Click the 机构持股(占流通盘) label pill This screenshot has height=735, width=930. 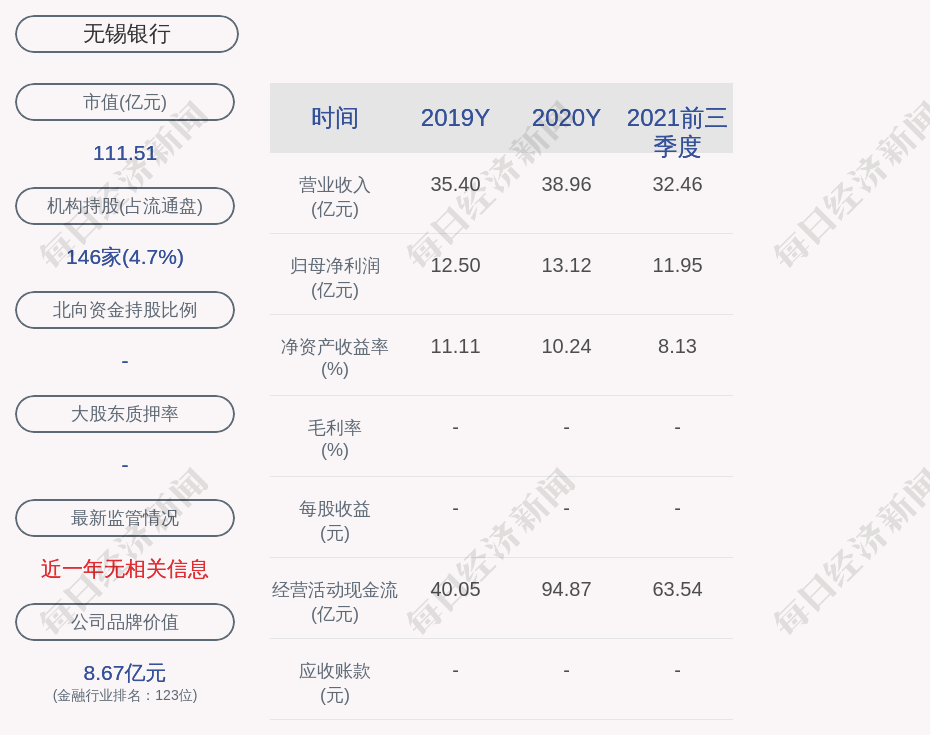tap(125, 206)
